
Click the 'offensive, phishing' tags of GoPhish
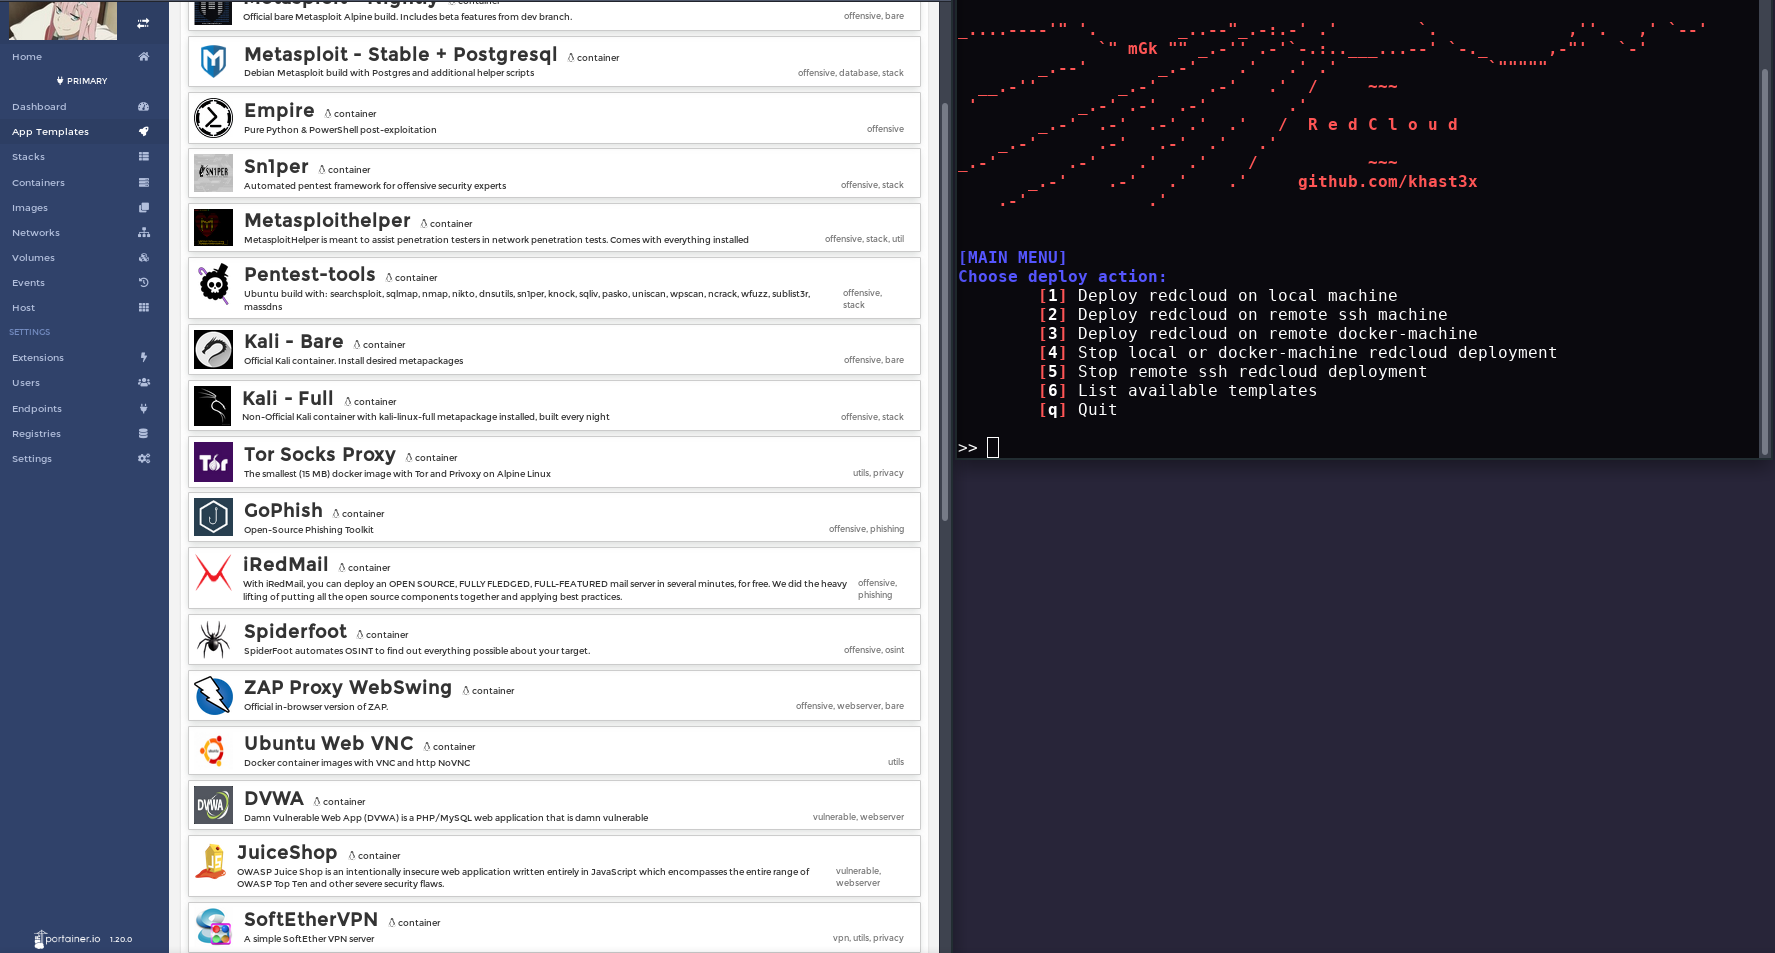866,529
